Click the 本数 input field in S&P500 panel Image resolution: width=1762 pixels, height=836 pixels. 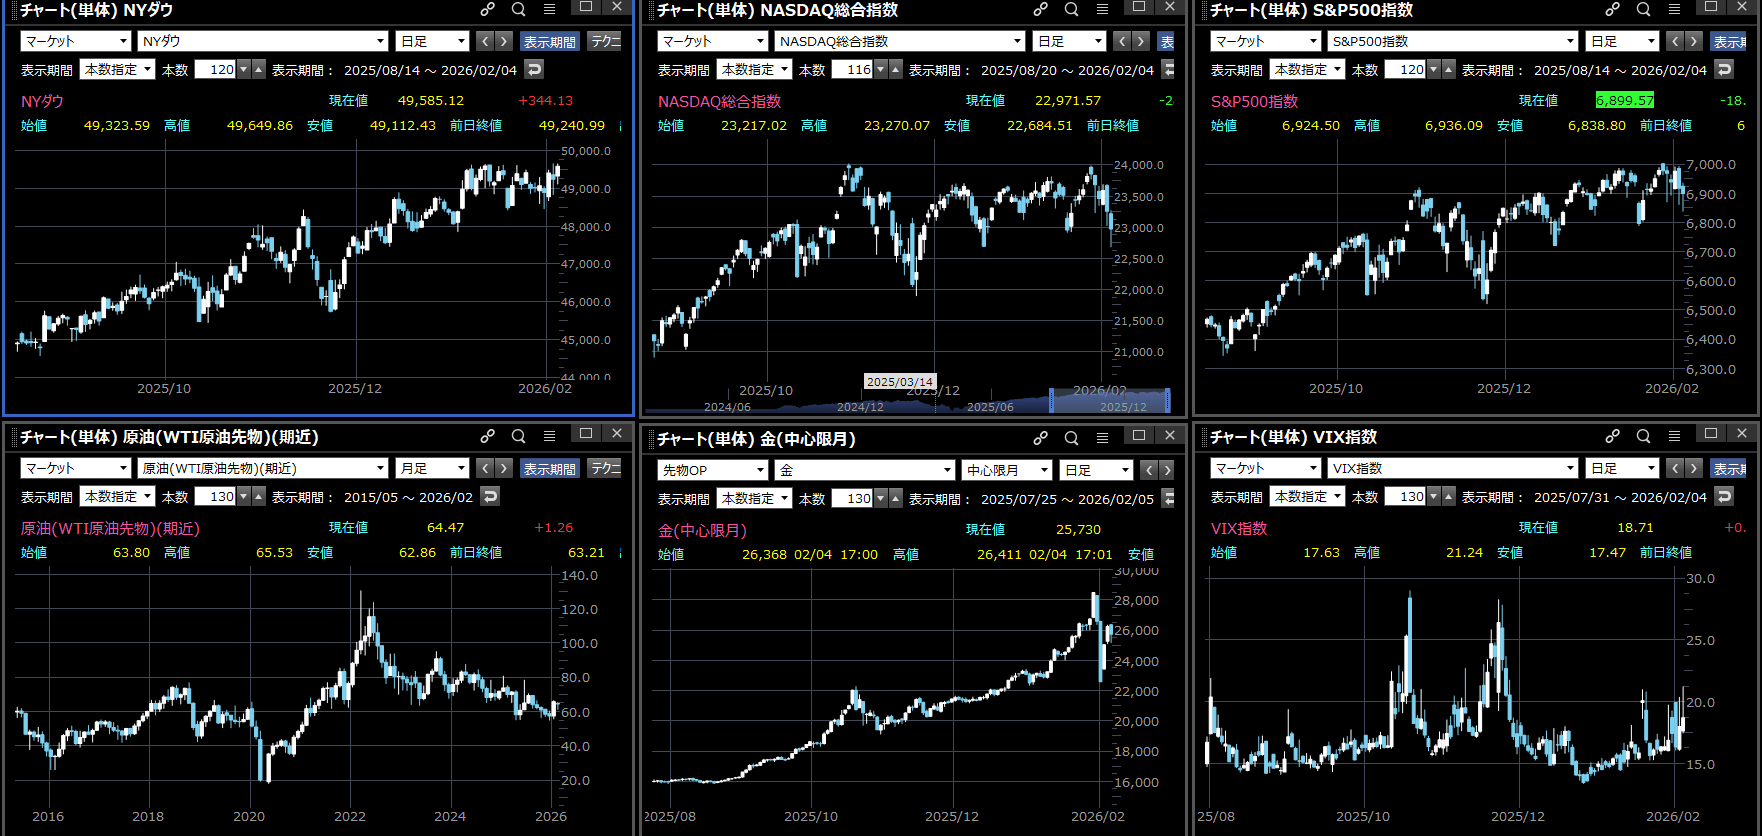coord(1405,69)
